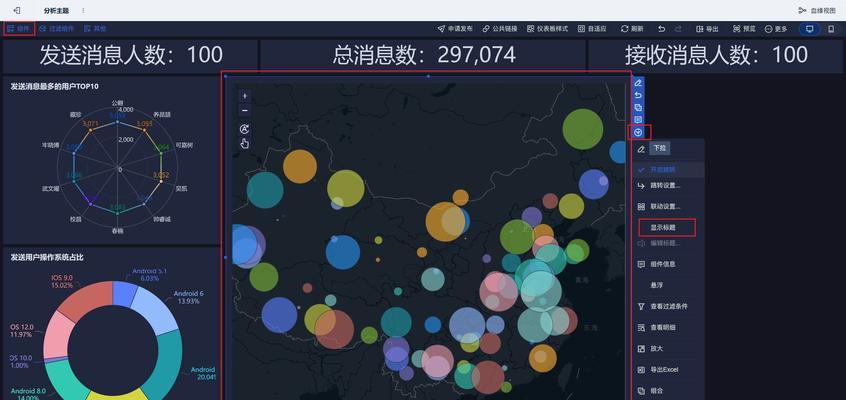Open the 血缘视图 lineage view
Screen dimensions: 846x400
pos(817,10)
